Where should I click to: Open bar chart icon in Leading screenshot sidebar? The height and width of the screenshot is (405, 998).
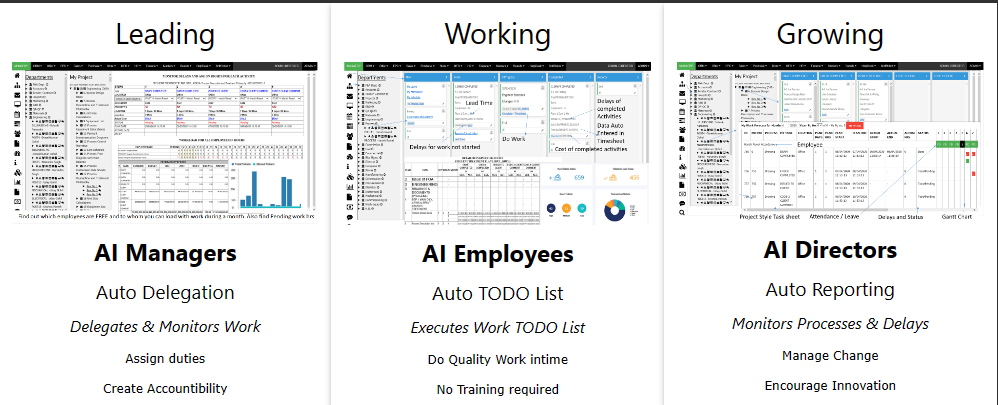pos(17,181)
